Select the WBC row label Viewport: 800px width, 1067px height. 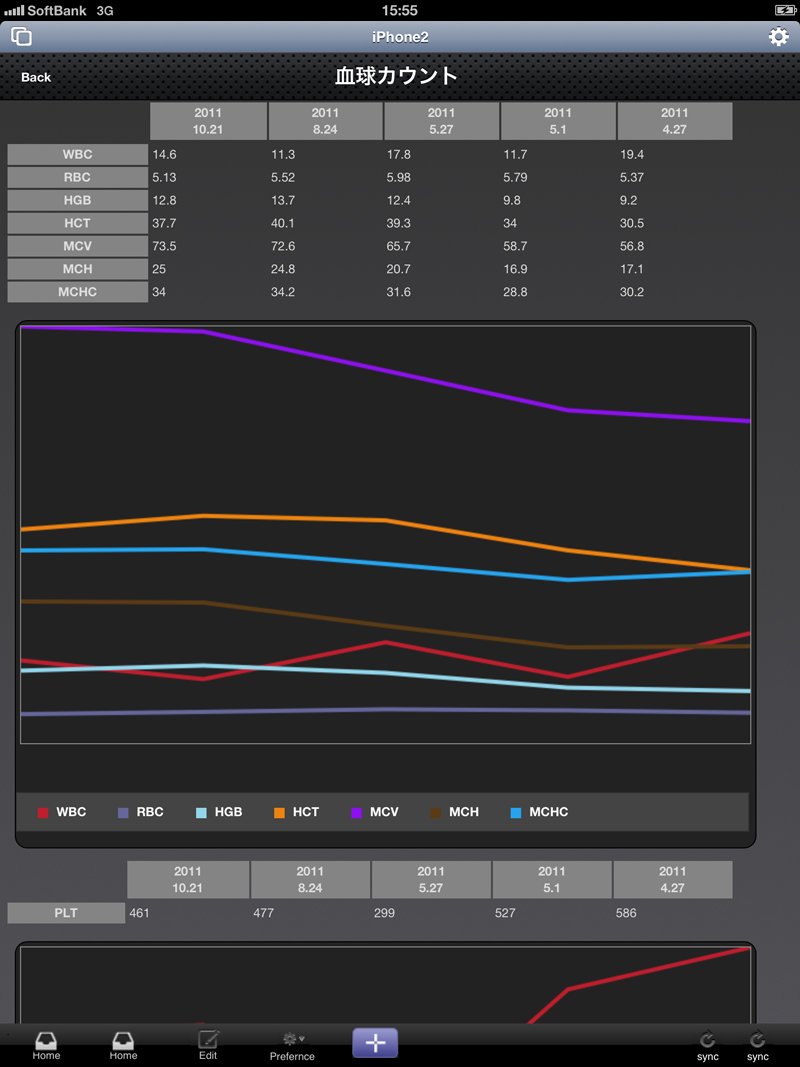(78, 154)
